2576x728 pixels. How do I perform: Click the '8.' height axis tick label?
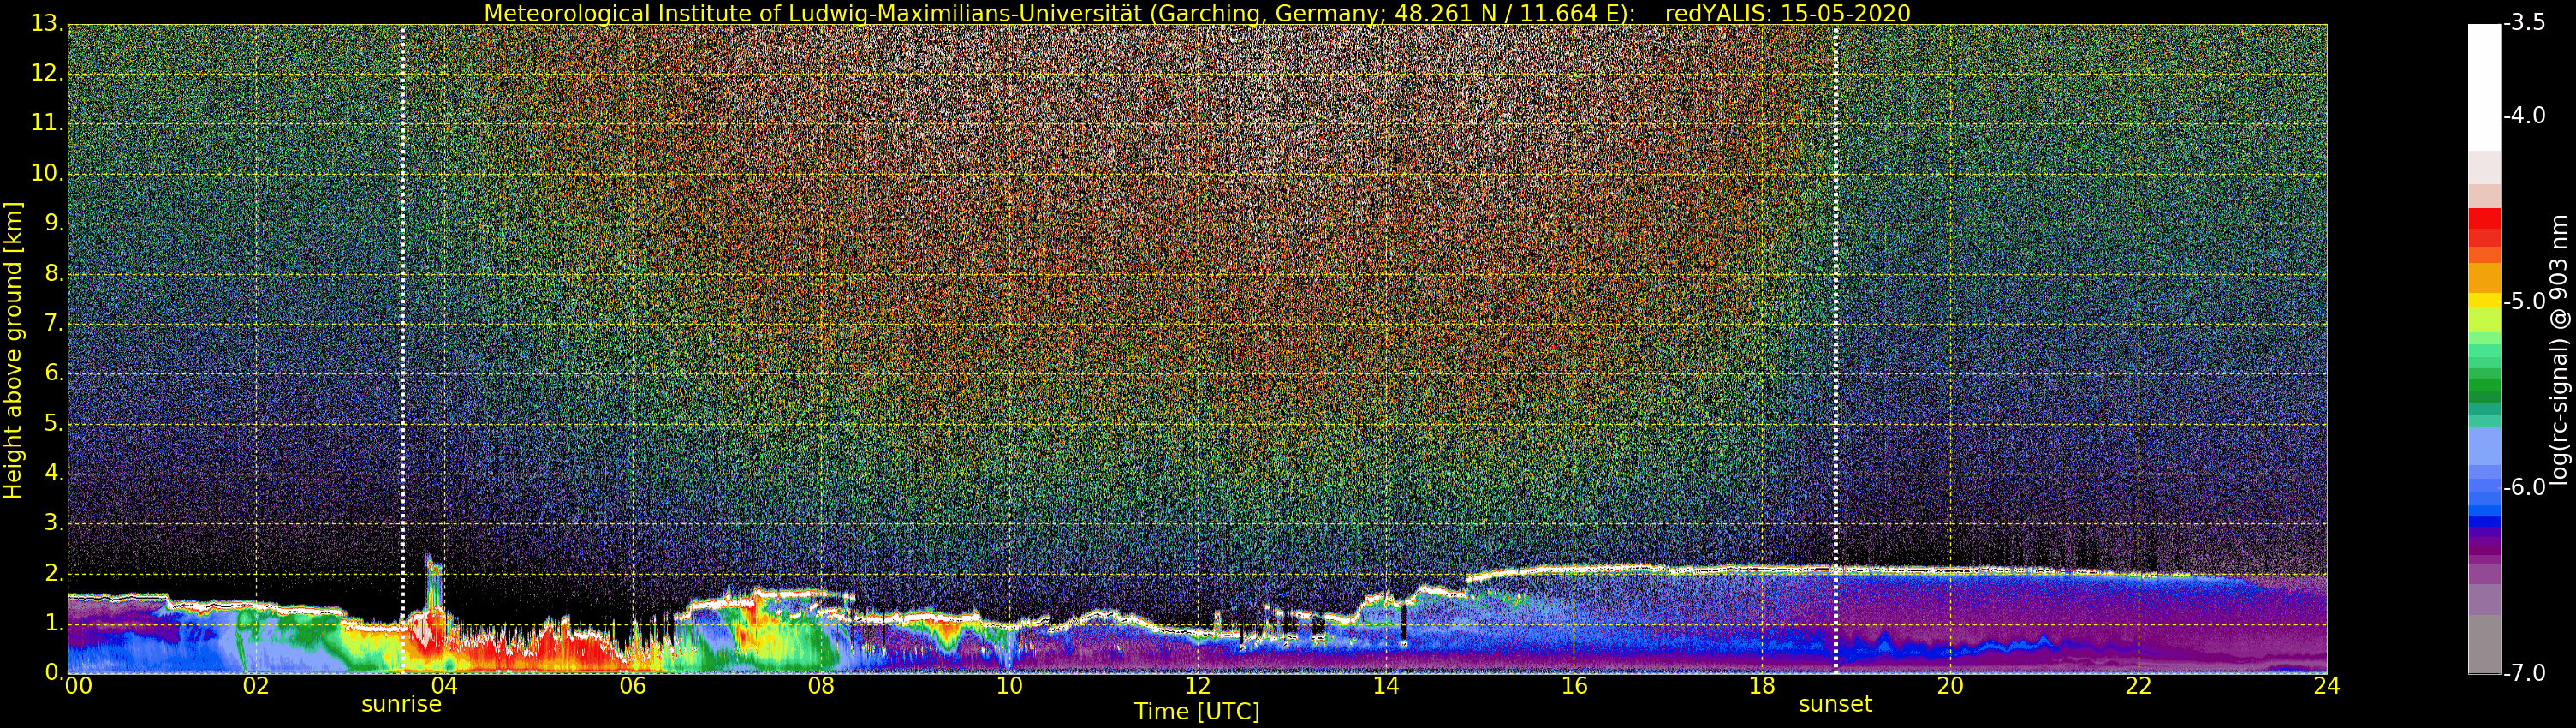pos(54,273)
